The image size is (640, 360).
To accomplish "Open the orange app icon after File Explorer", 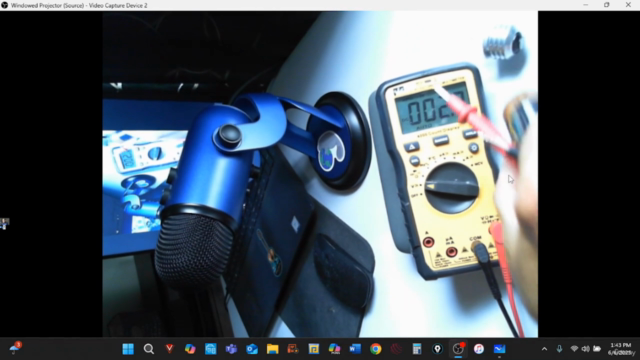I will tap(293, 349).
